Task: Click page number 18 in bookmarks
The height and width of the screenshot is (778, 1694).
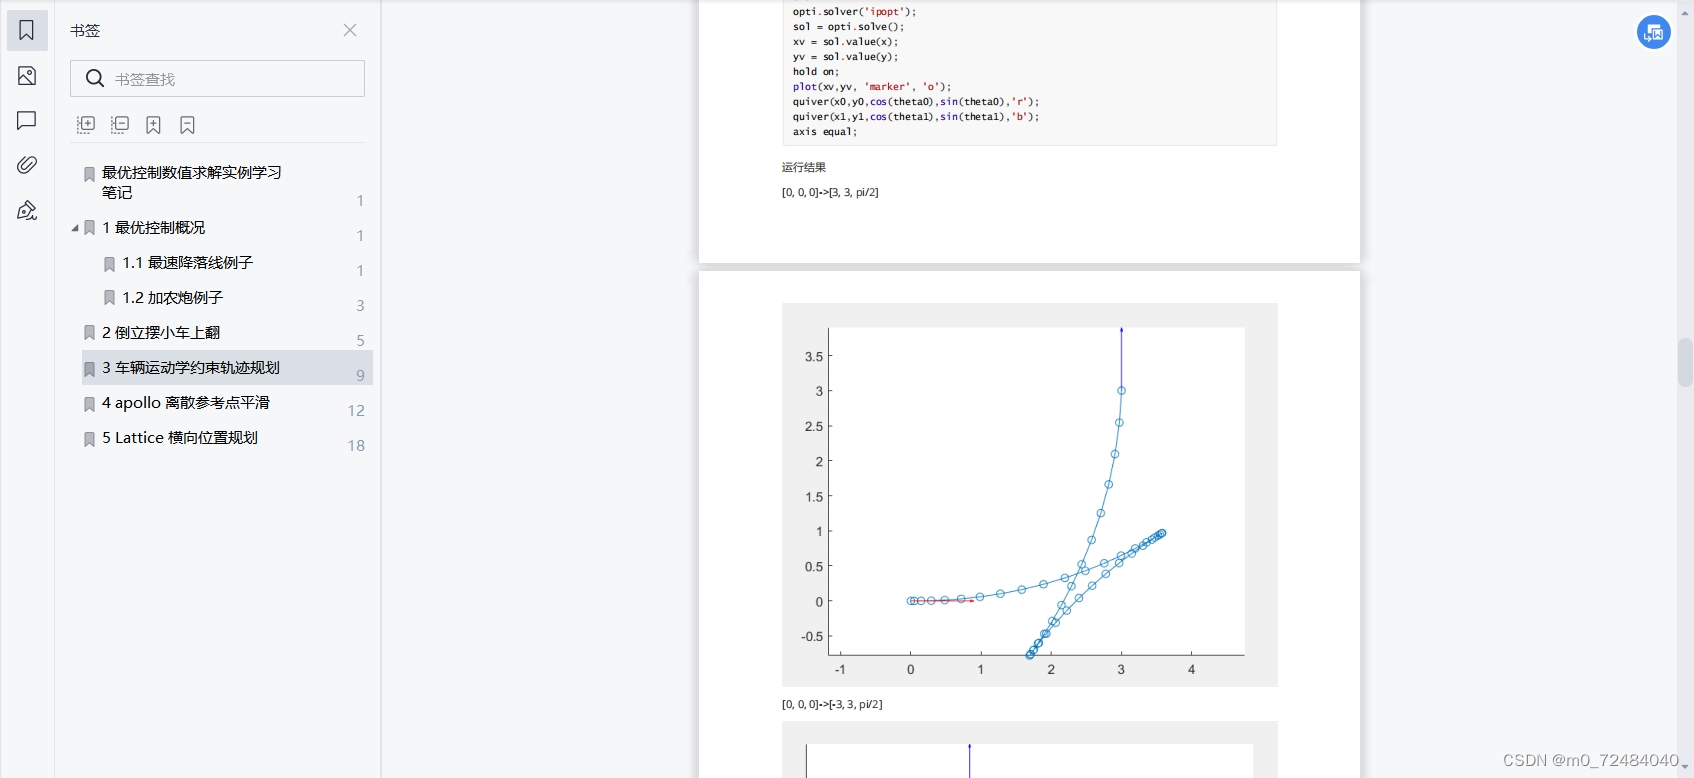Action: click(356, 446)
